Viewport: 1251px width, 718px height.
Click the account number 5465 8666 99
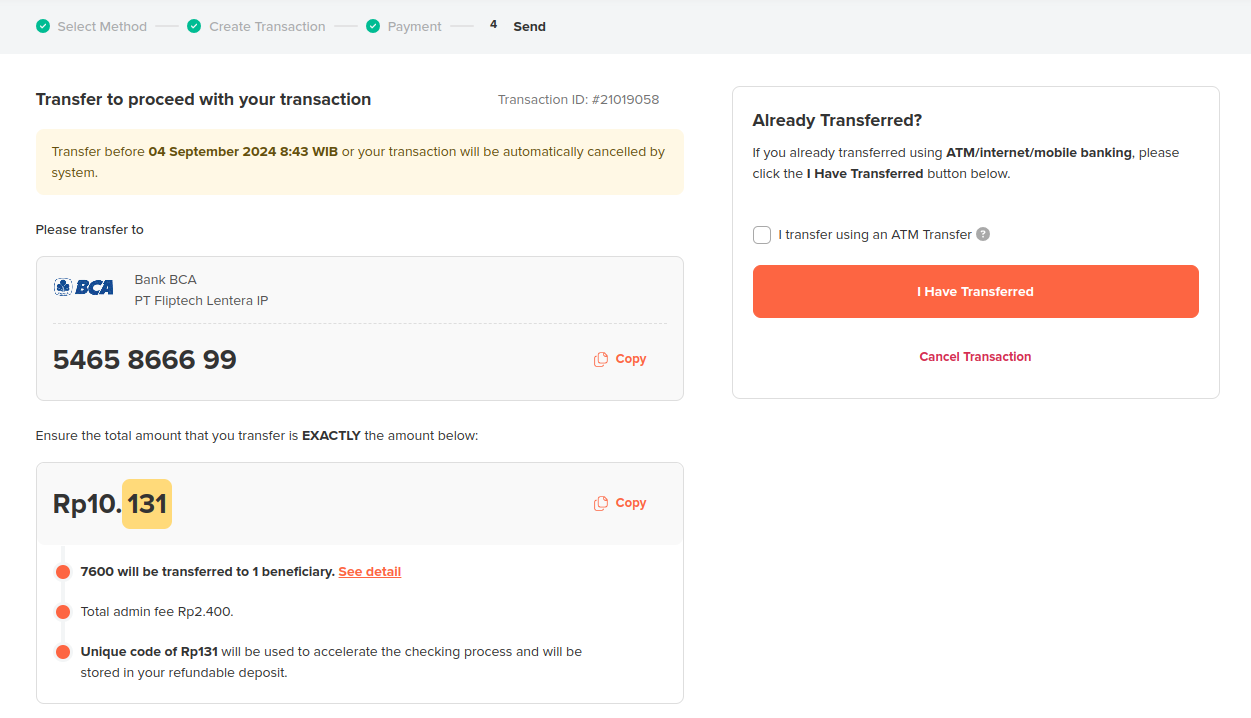(x=144, y=359)
